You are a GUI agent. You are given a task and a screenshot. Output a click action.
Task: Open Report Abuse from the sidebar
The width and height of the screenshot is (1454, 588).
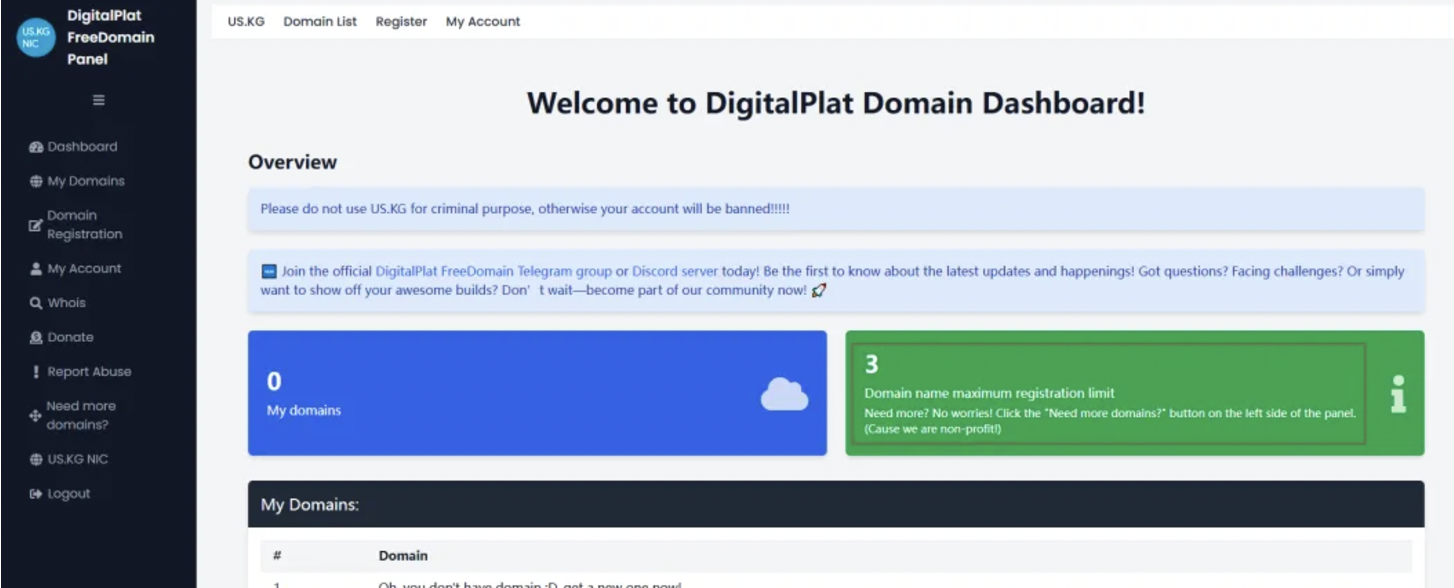(89, 372)
